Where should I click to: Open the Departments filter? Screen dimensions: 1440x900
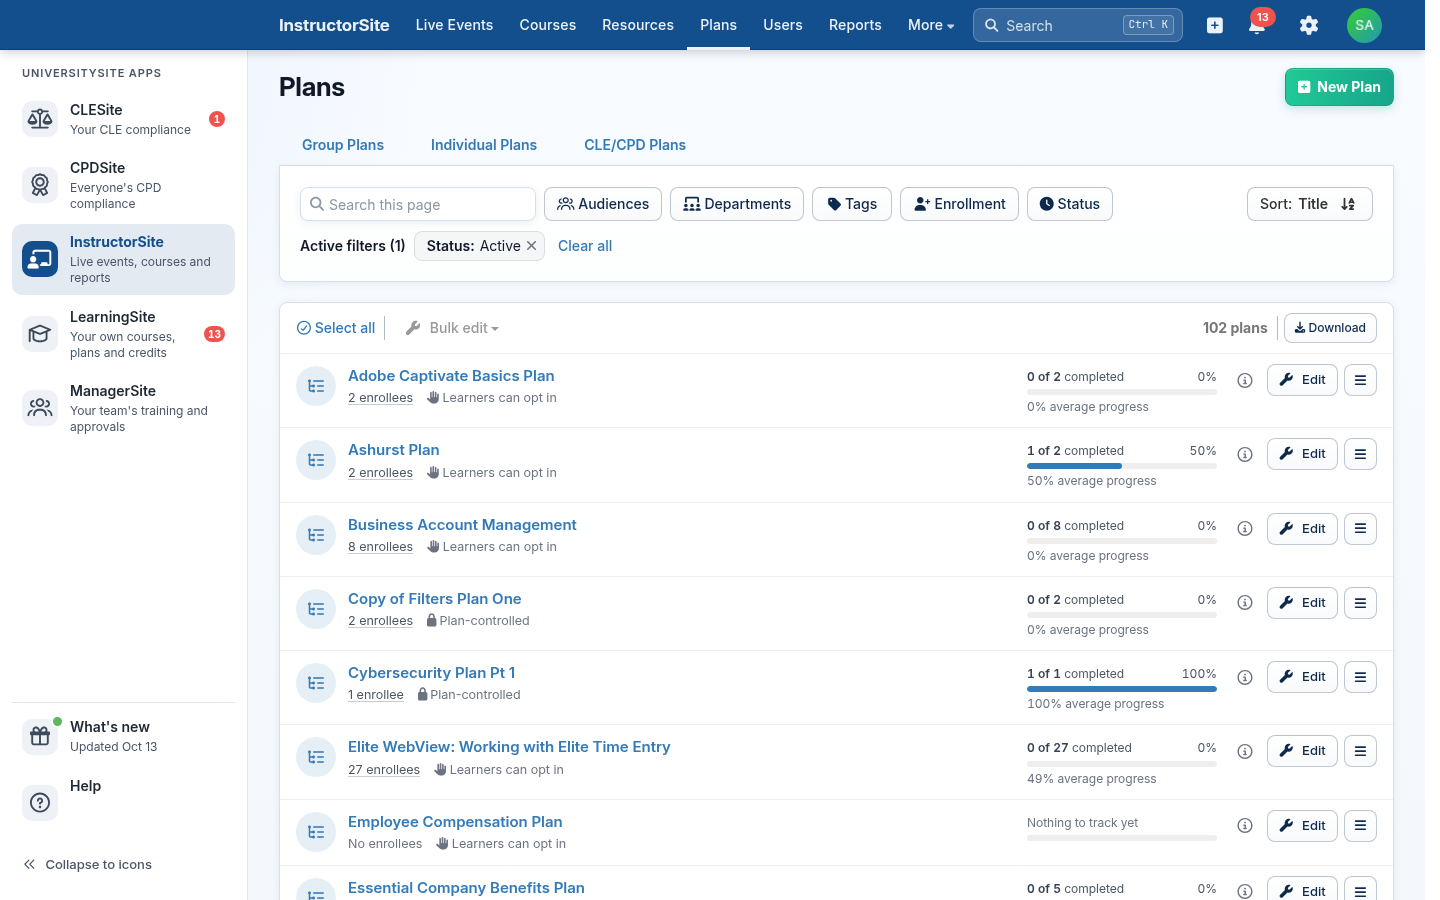(737, 204)
